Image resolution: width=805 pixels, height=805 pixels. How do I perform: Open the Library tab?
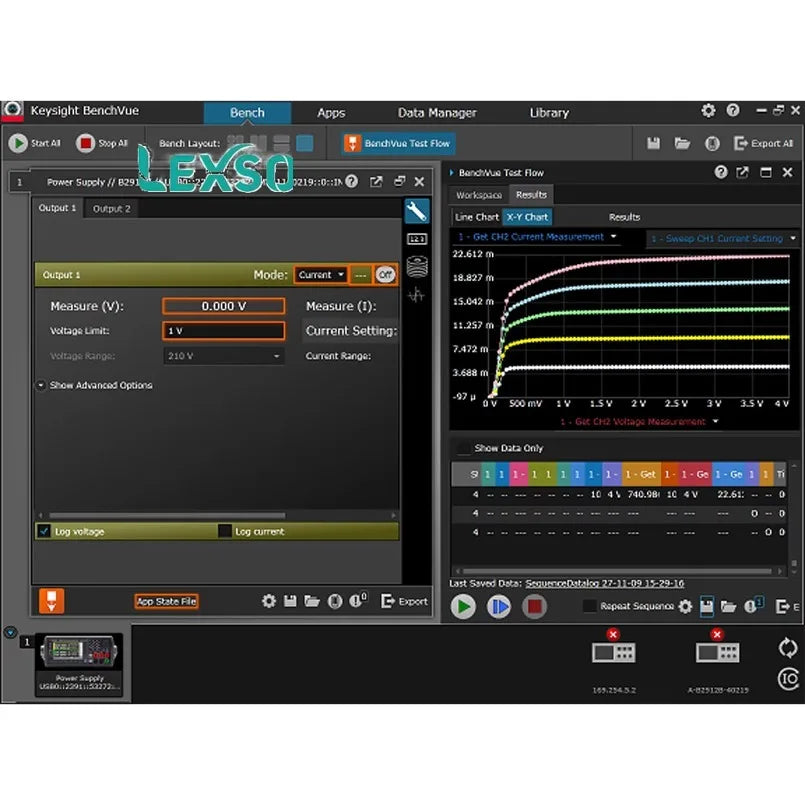[549, 112]
